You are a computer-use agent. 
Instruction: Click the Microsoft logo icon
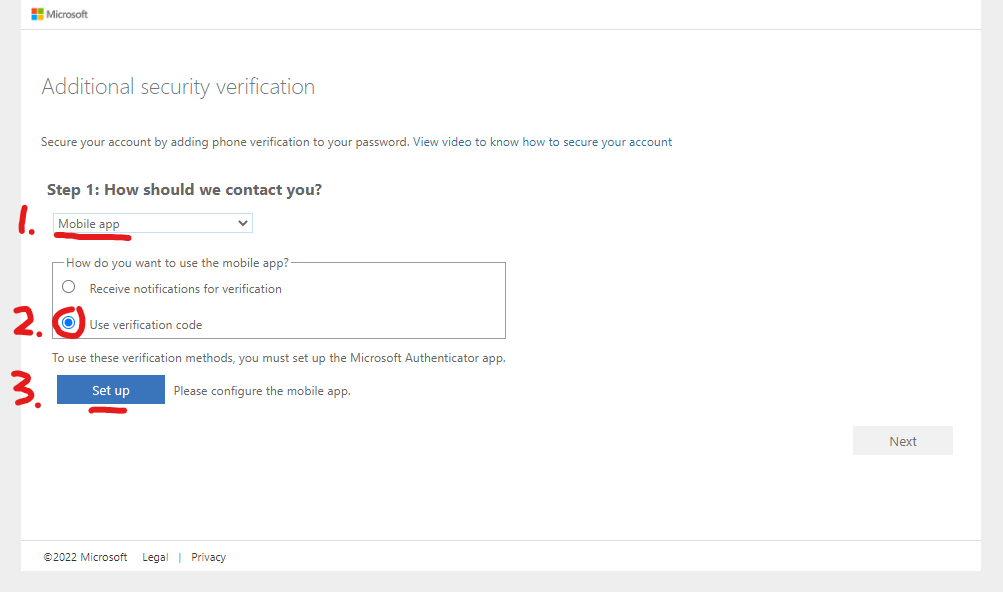(37, 14)
